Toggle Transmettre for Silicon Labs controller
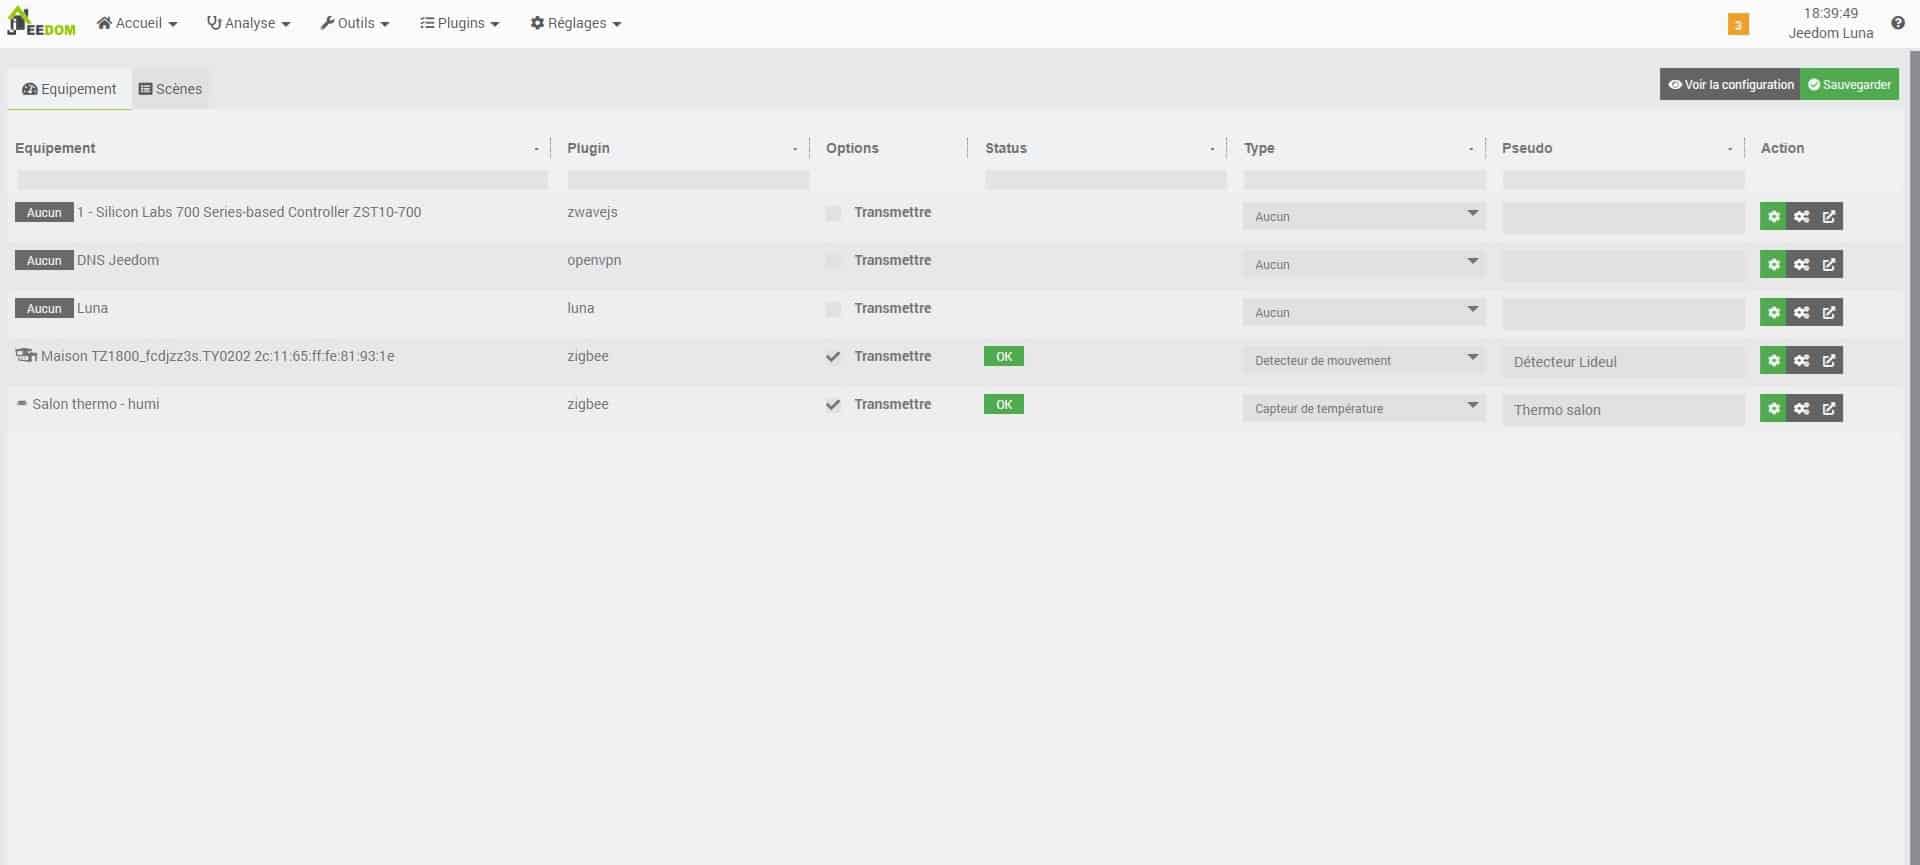Image resolution: width=1920 pixels, height=865 pixels. click(833, 213)
